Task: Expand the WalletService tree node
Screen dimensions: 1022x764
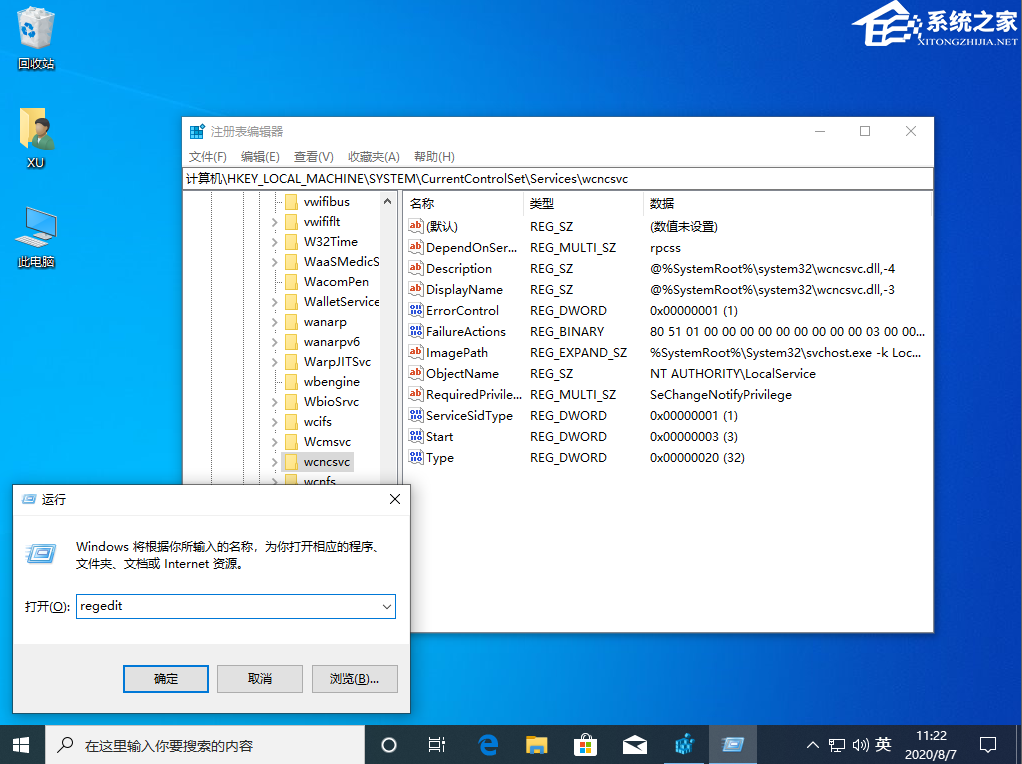Action: [x=275, y=302]
